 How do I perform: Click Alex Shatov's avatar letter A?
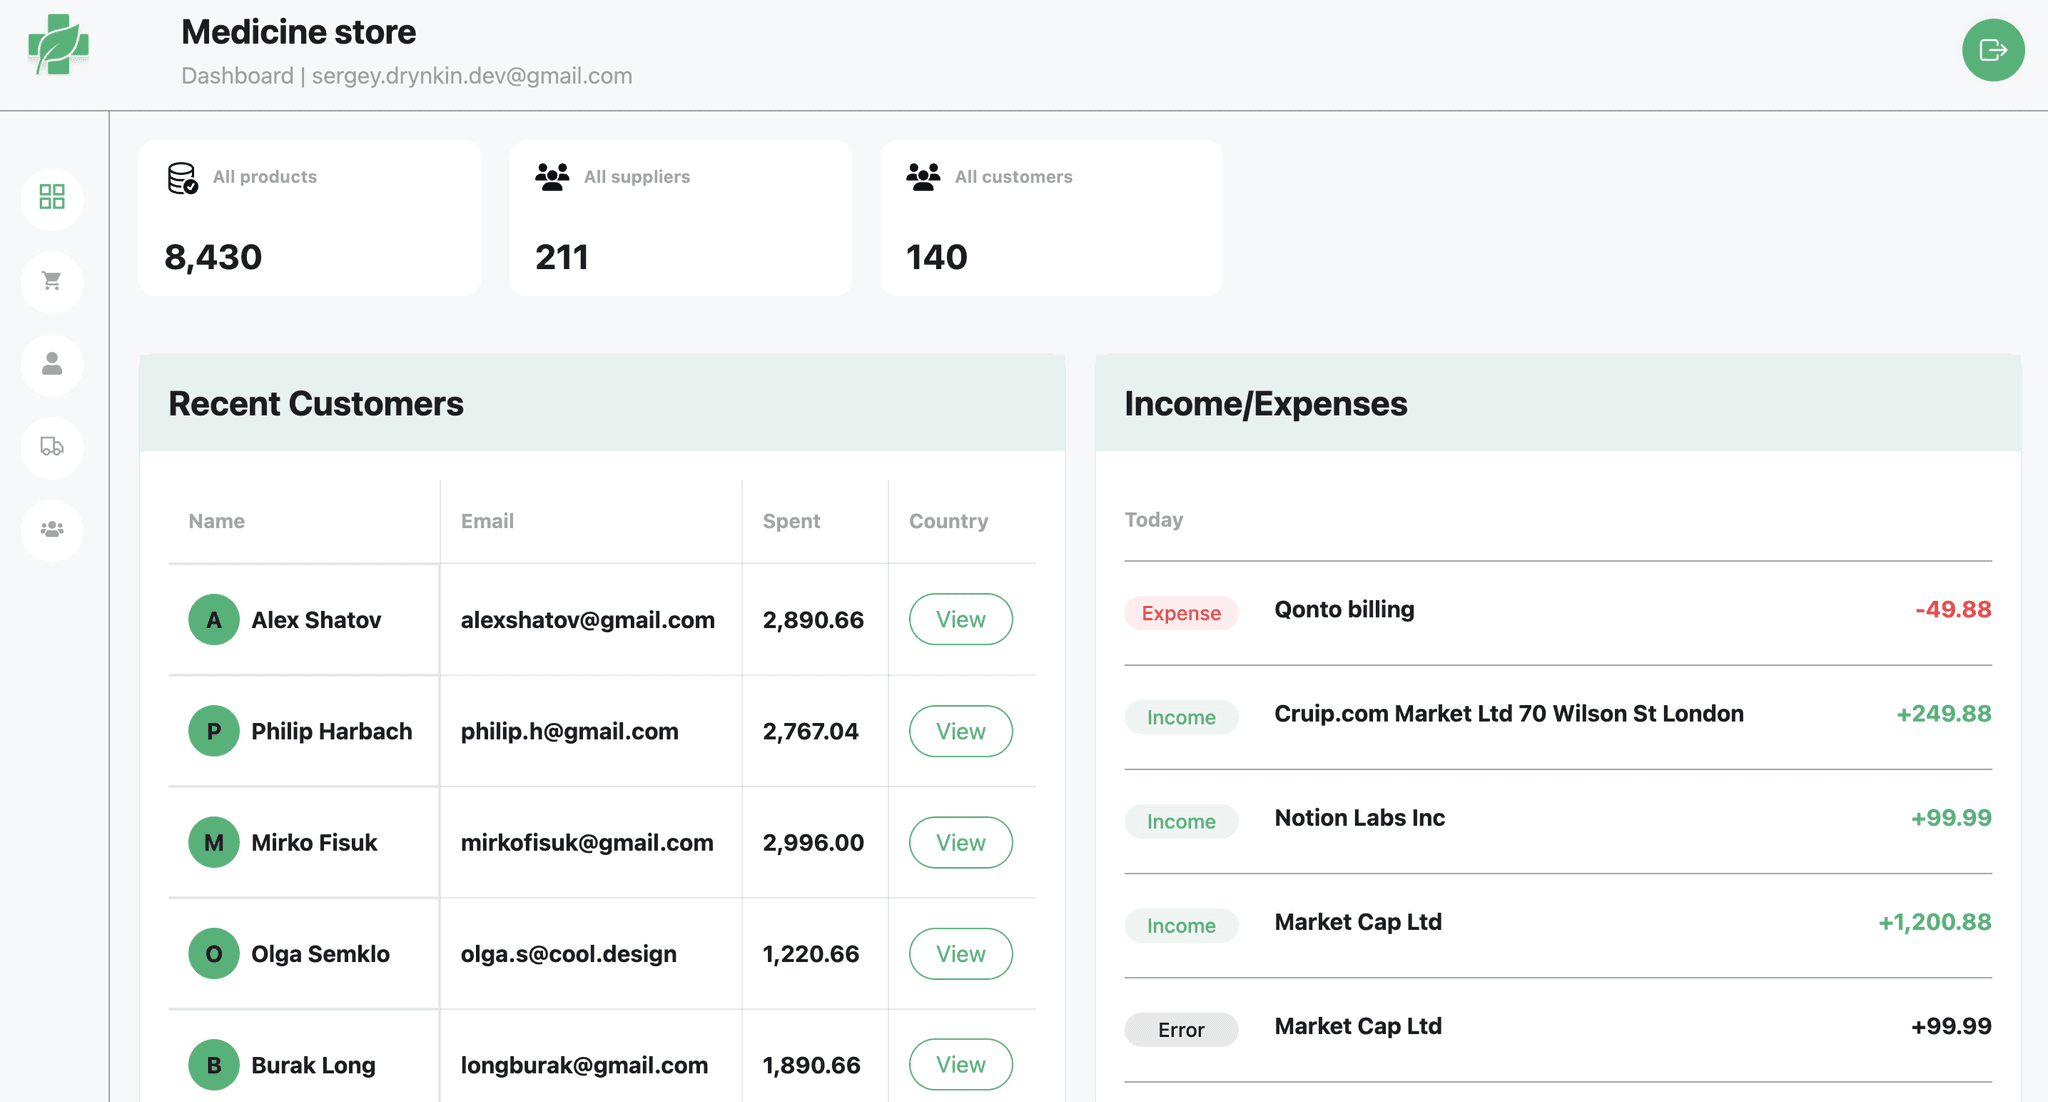click(x=214, y=620)
